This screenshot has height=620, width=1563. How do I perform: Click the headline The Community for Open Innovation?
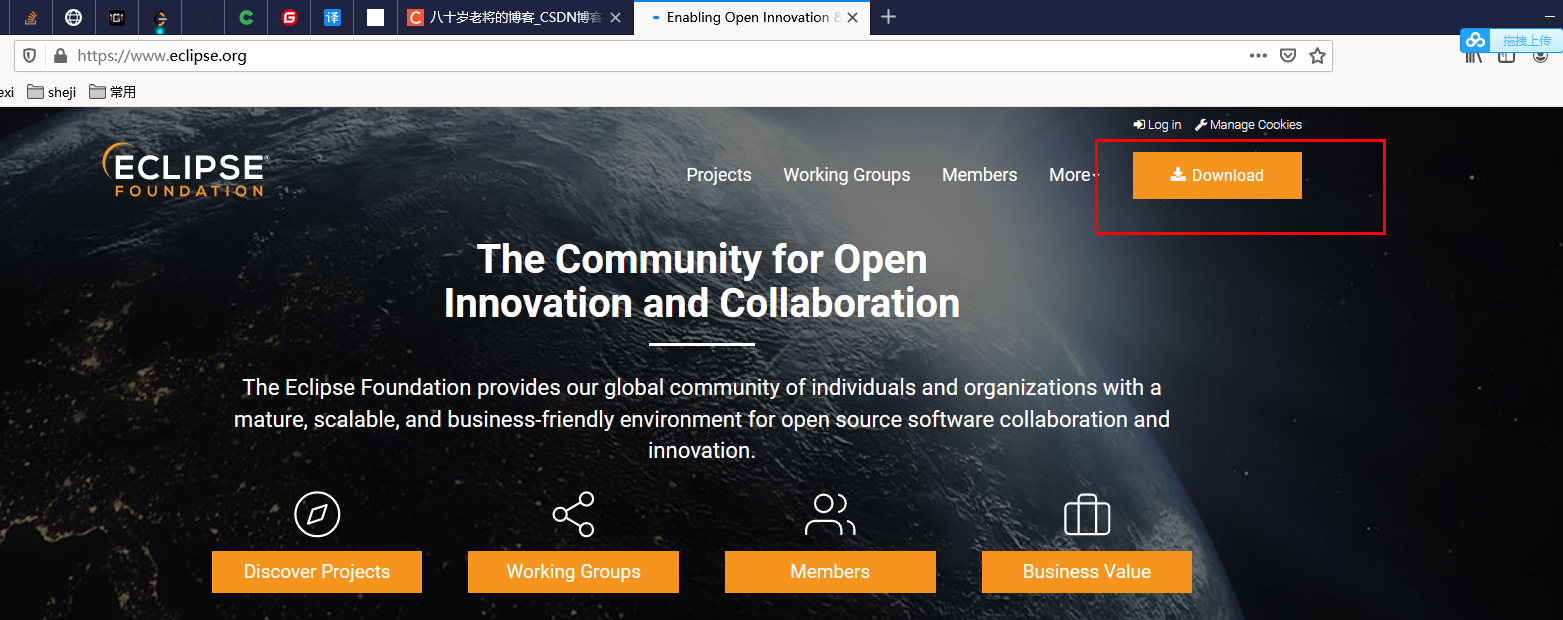[x=702, y=281]
